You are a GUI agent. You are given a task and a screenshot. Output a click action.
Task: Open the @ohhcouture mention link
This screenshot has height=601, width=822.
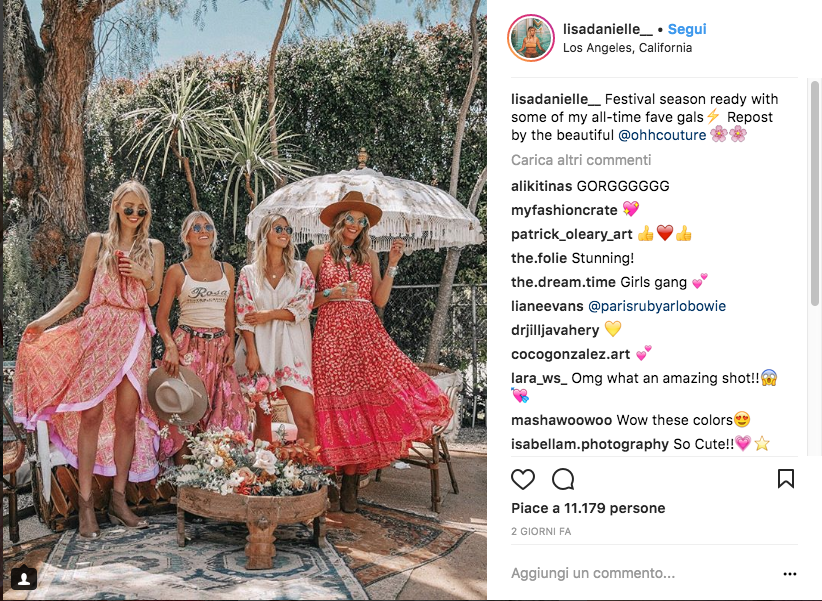click(x=662, y=135)
